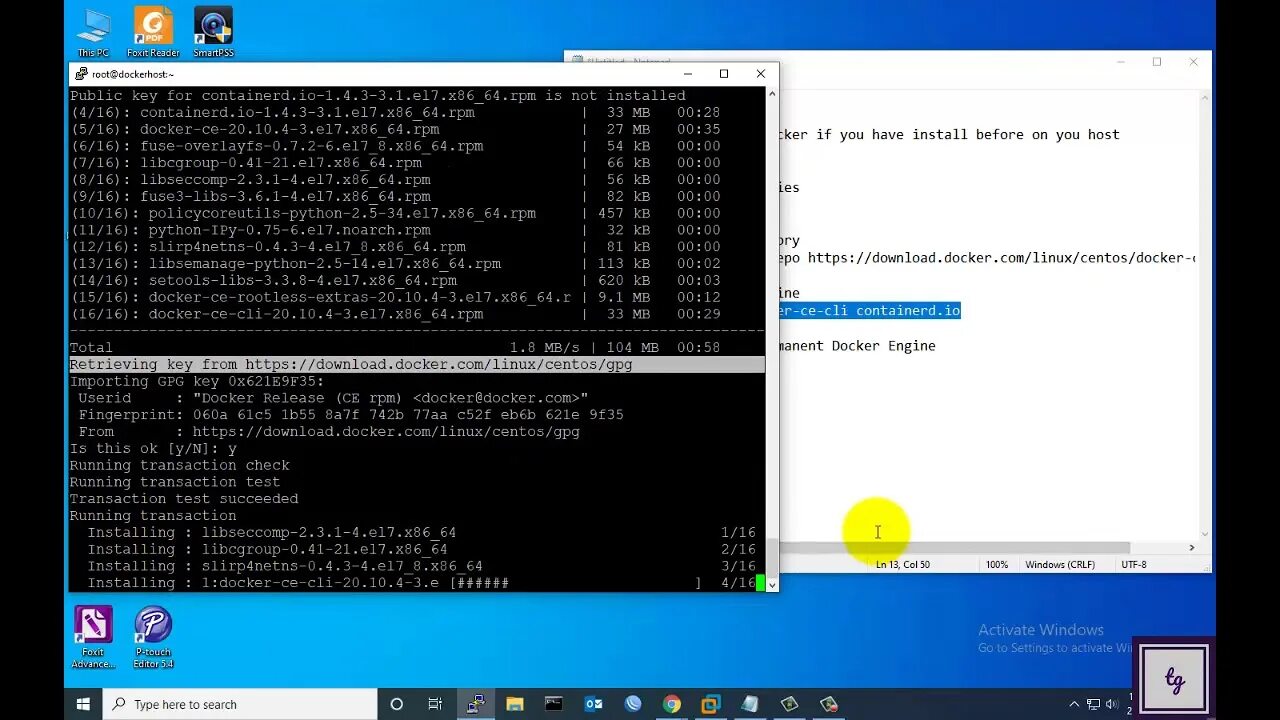Click 'manent Docker Engine' line in Notepad
Screen dimensions: 1280x720
tap(858, 346)
